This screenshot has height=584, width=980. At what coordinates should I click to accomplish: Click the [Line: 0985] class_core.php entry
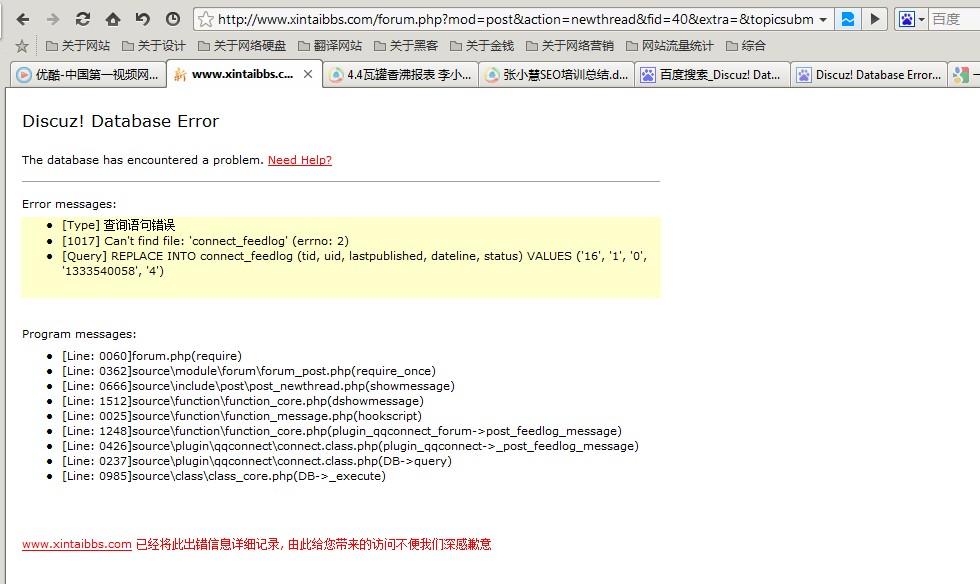[224, 476]
